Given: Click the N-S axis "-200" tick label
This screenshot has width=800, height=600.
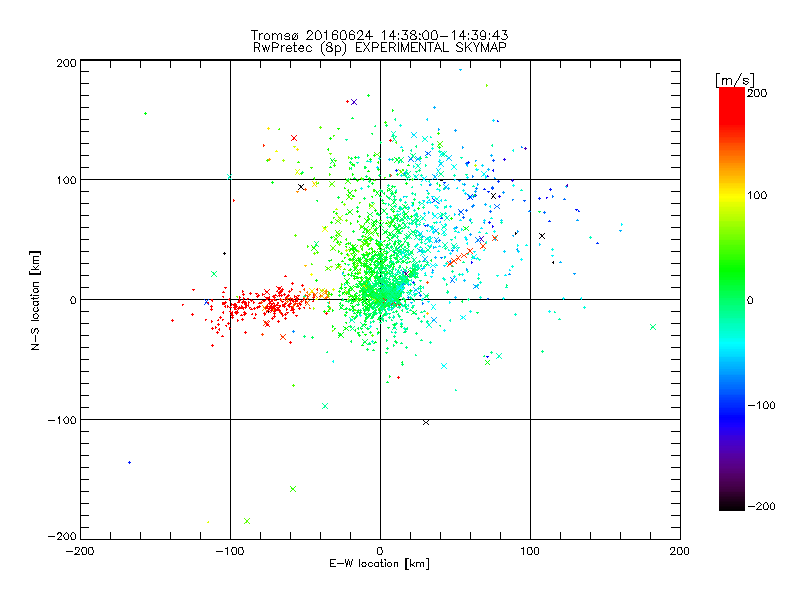Looking at the screenshot, I should 62,536.
